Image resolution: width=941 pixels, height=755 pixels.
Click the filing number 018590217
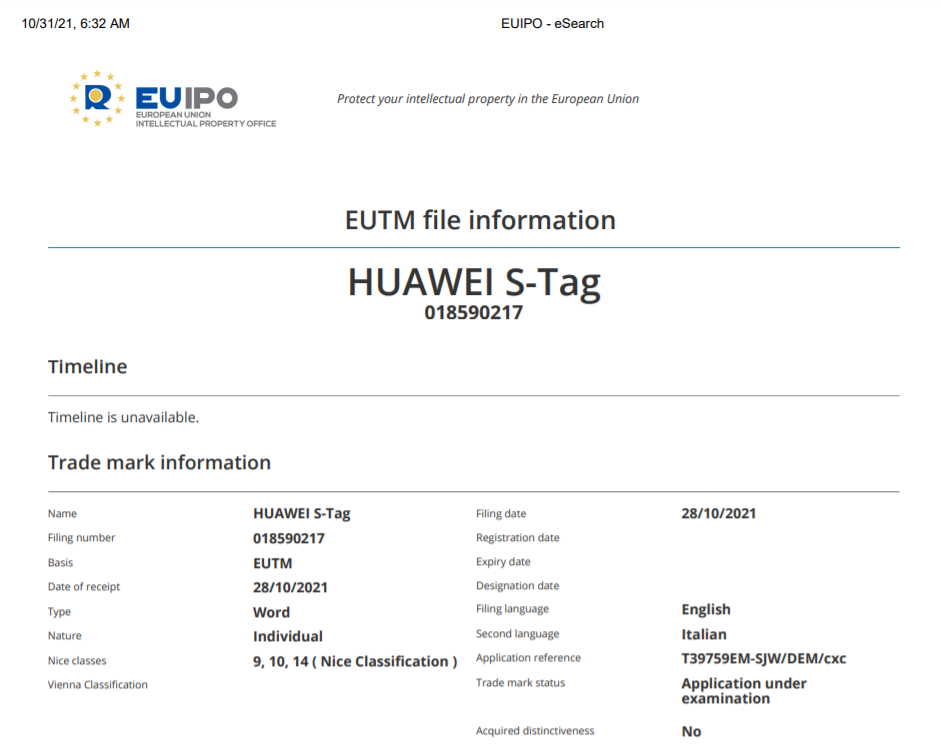tap(290, 537)
